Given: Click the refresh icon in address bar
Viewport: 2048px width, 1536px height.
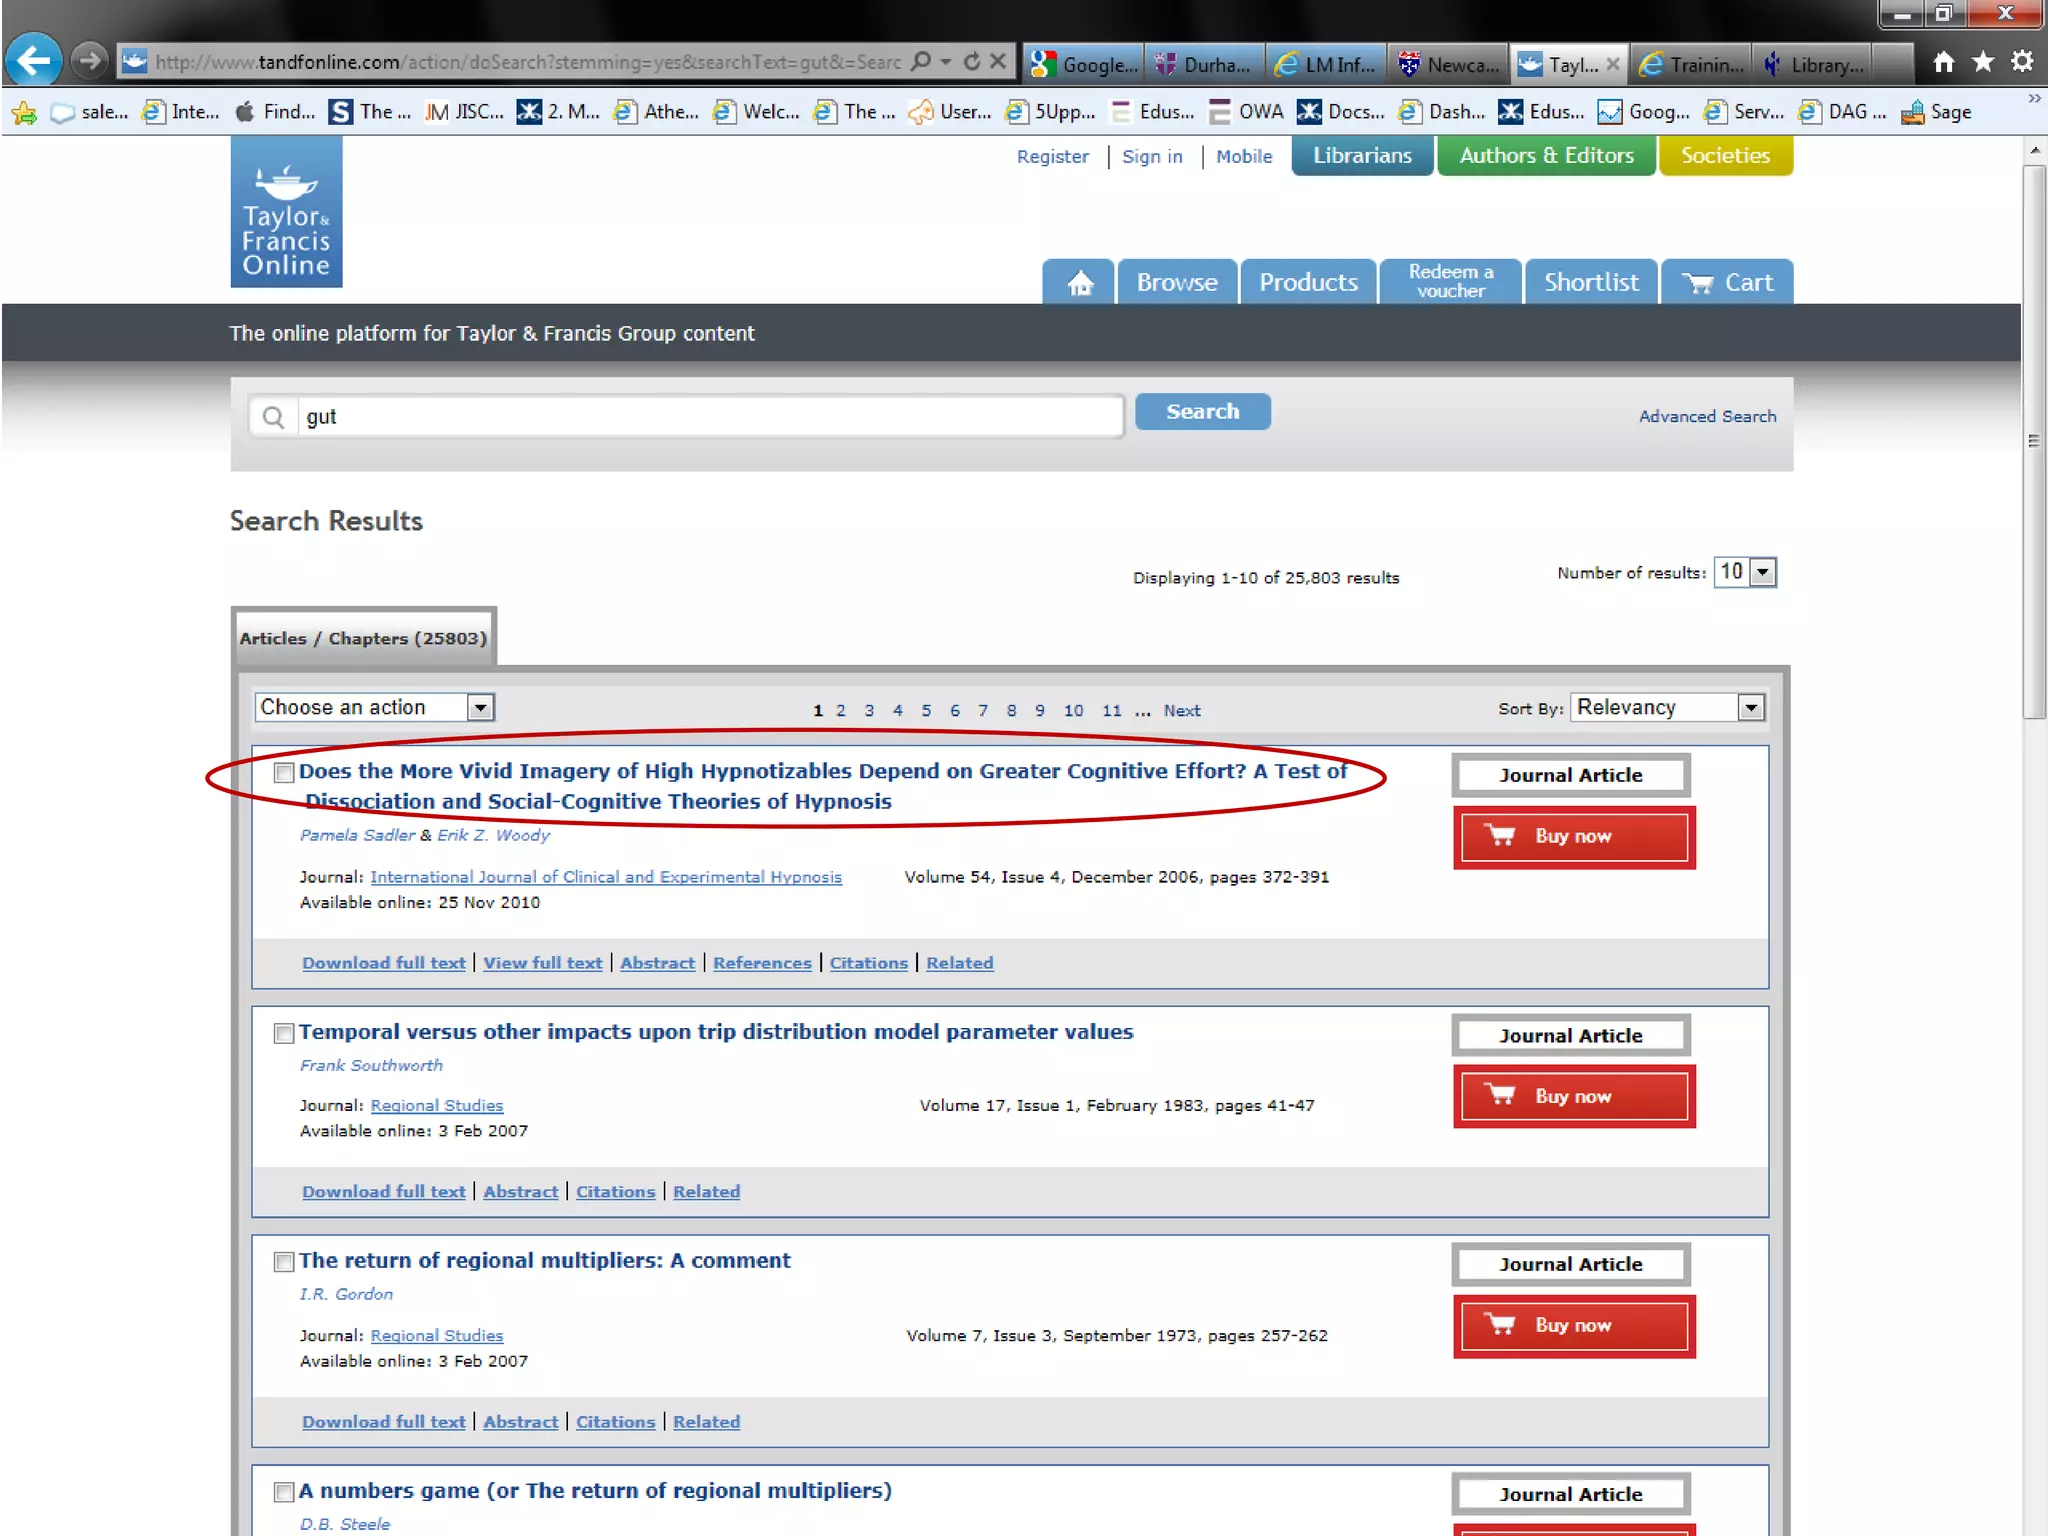Looking at the screenshot, I should [971, 62].
